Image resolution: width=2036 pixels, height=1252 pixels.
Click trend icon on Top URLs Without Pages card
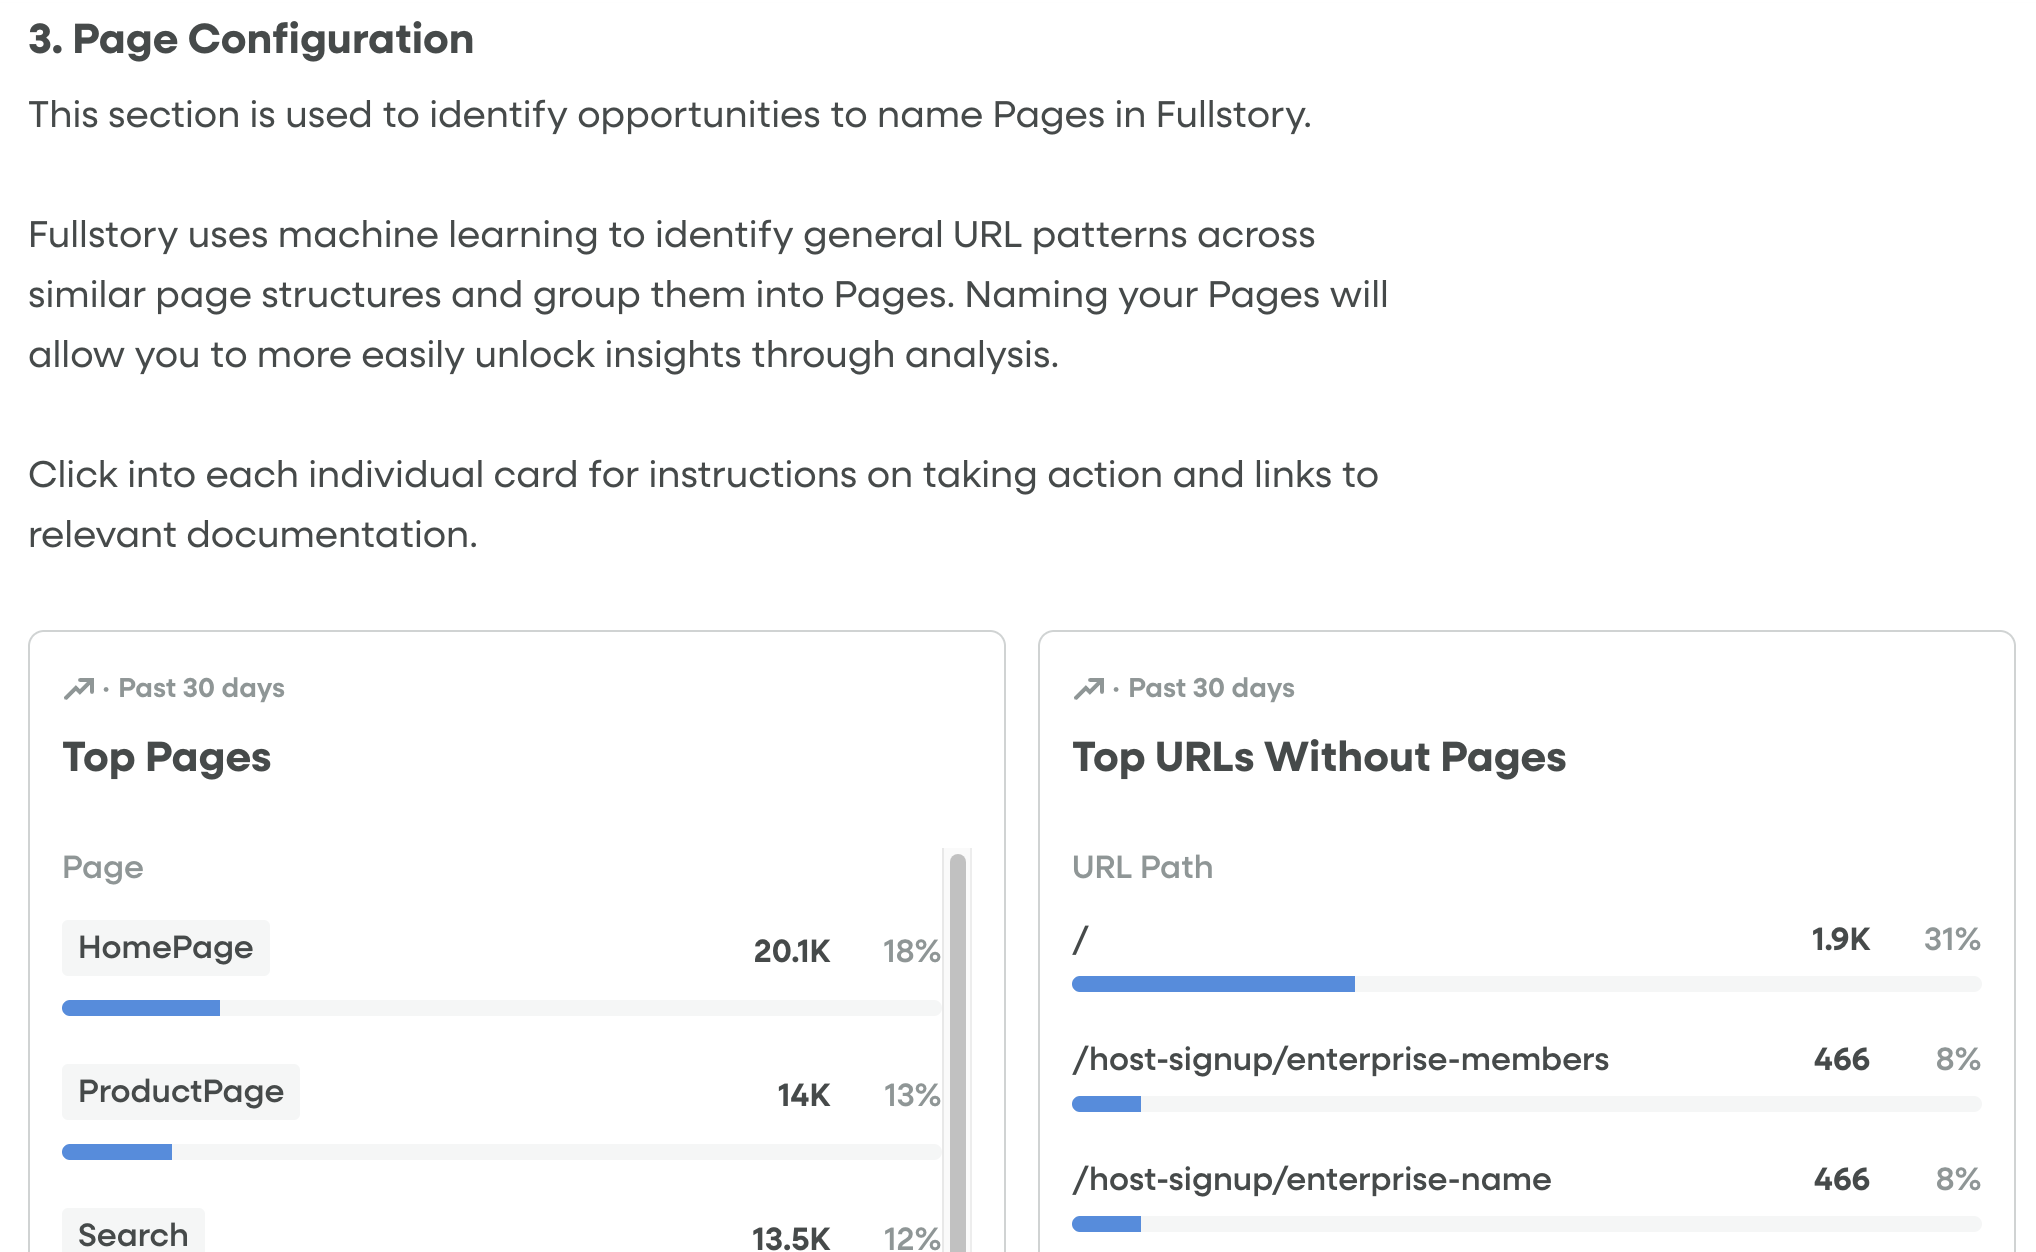click(1088, 688)
